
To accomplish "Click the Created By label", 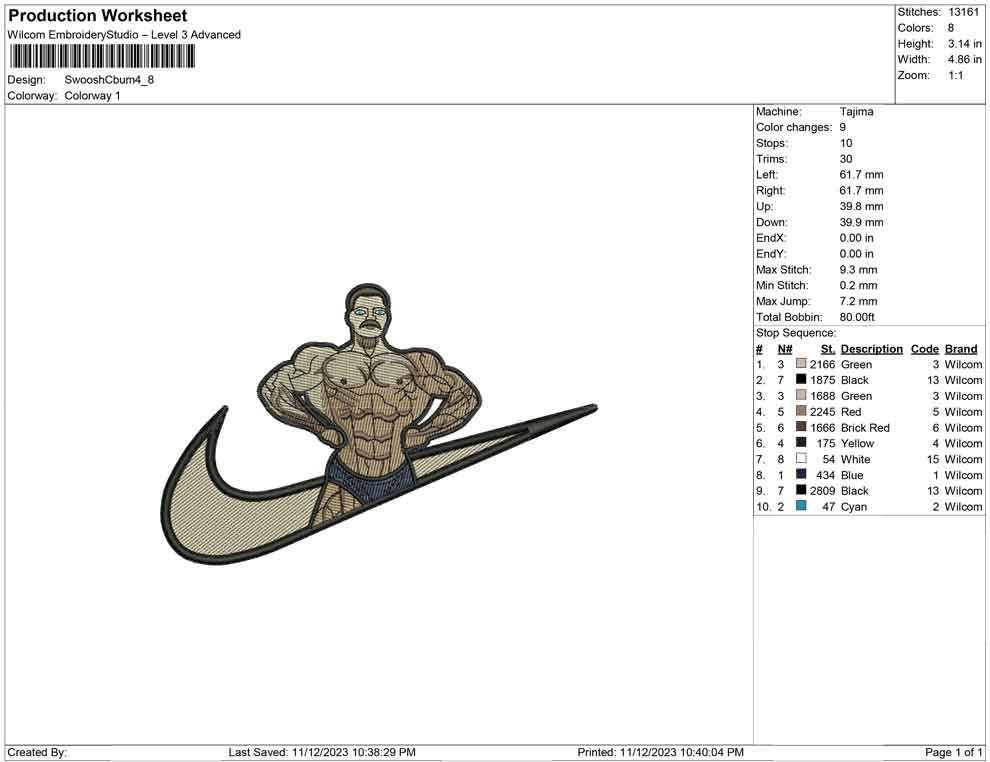I will click(37, 752).
